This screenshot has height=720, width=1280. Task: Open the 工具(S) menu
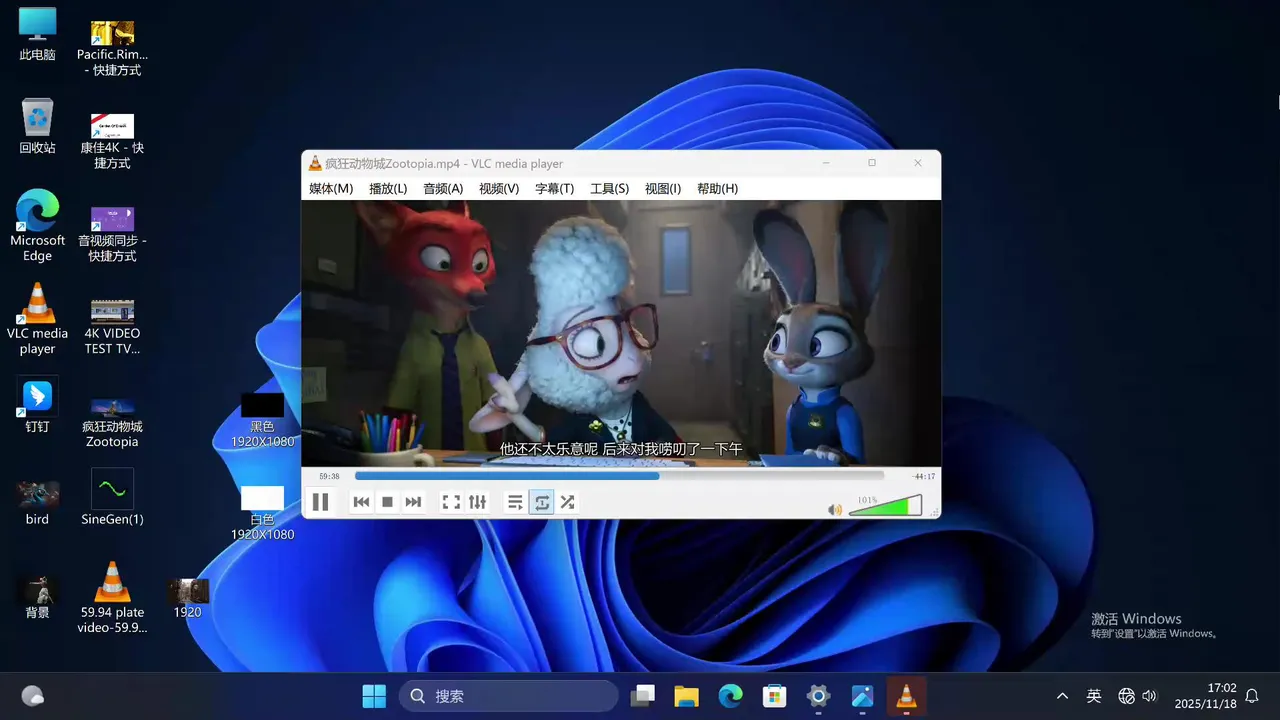click(x=609, y=188)
